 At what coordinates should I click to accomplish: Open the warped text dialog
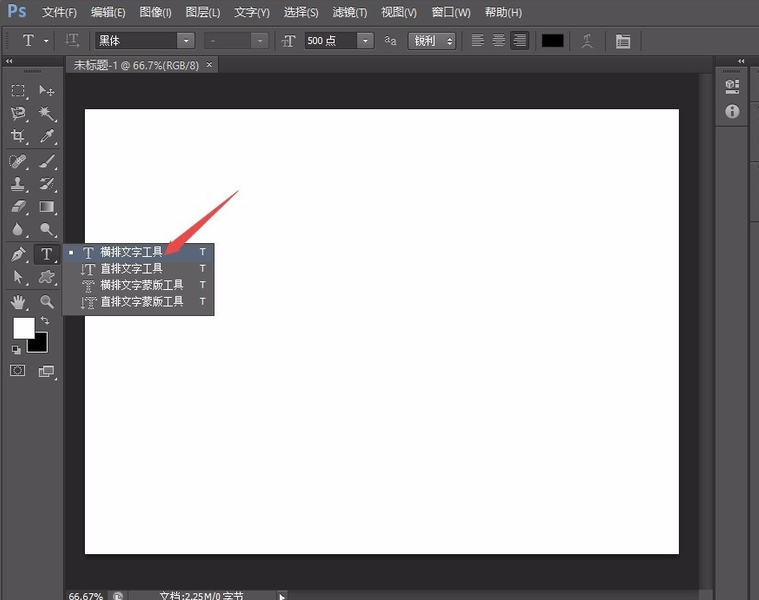coord(587,41)
